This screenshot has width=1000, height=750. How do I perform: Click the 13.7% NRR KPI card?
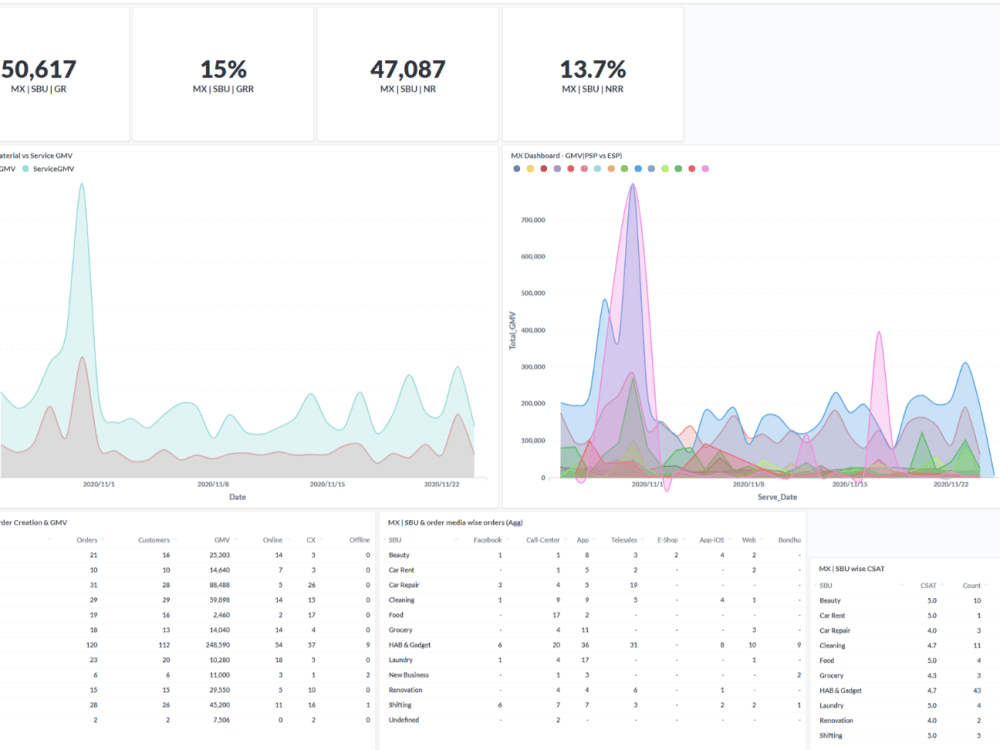coord(593,73)
